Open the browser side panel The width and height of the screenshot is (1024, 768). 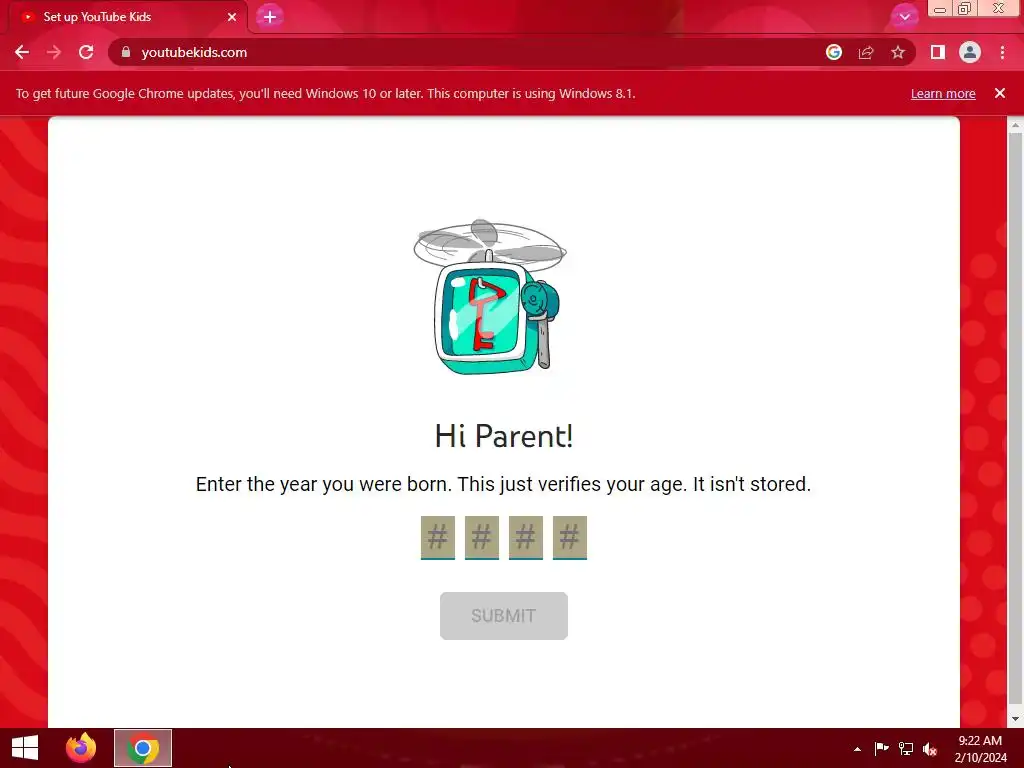coord(938,52)
